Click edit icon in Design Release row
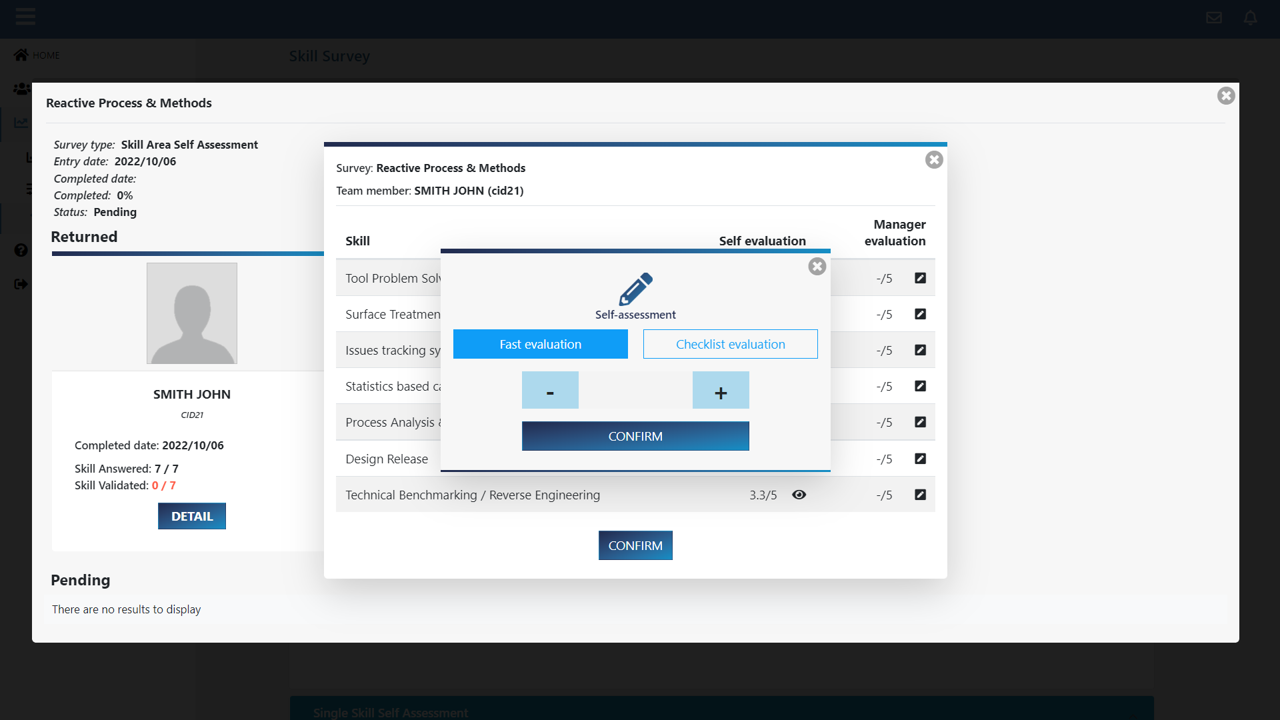1280x720 pixels. coord(920,459)
